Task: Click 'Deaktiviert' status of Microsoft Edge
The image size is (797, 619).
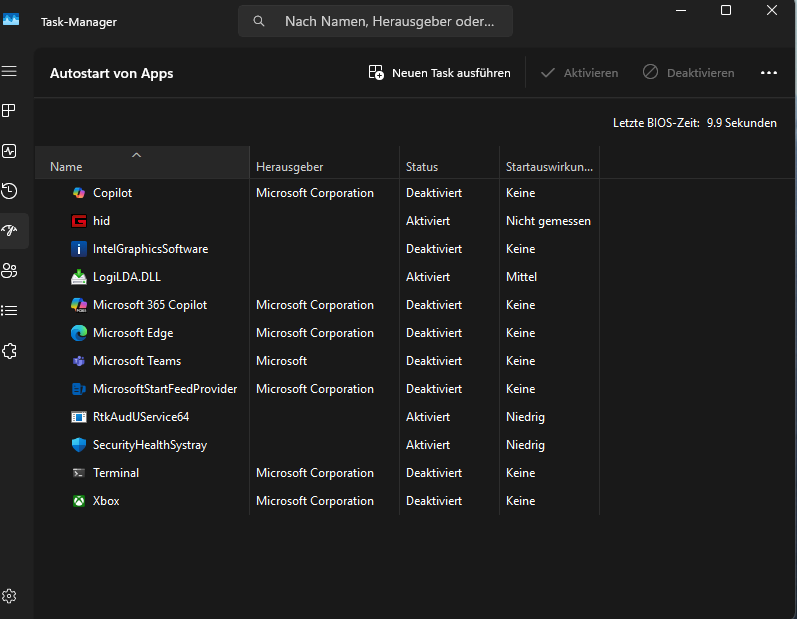Action: (x=434, y=333)
